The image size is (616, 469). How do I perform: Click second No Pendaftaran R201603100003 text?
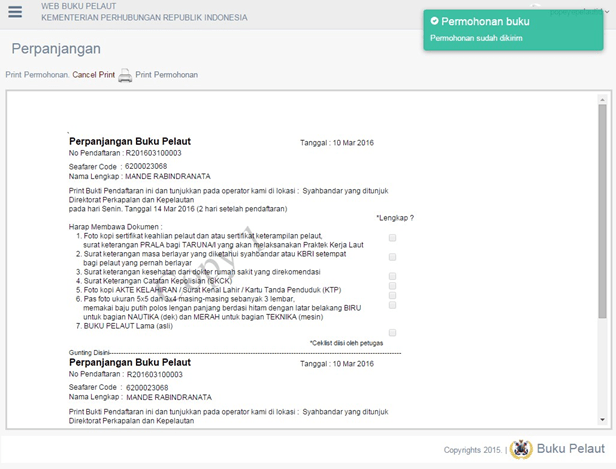pyautogui.click(x=126, y=374)
